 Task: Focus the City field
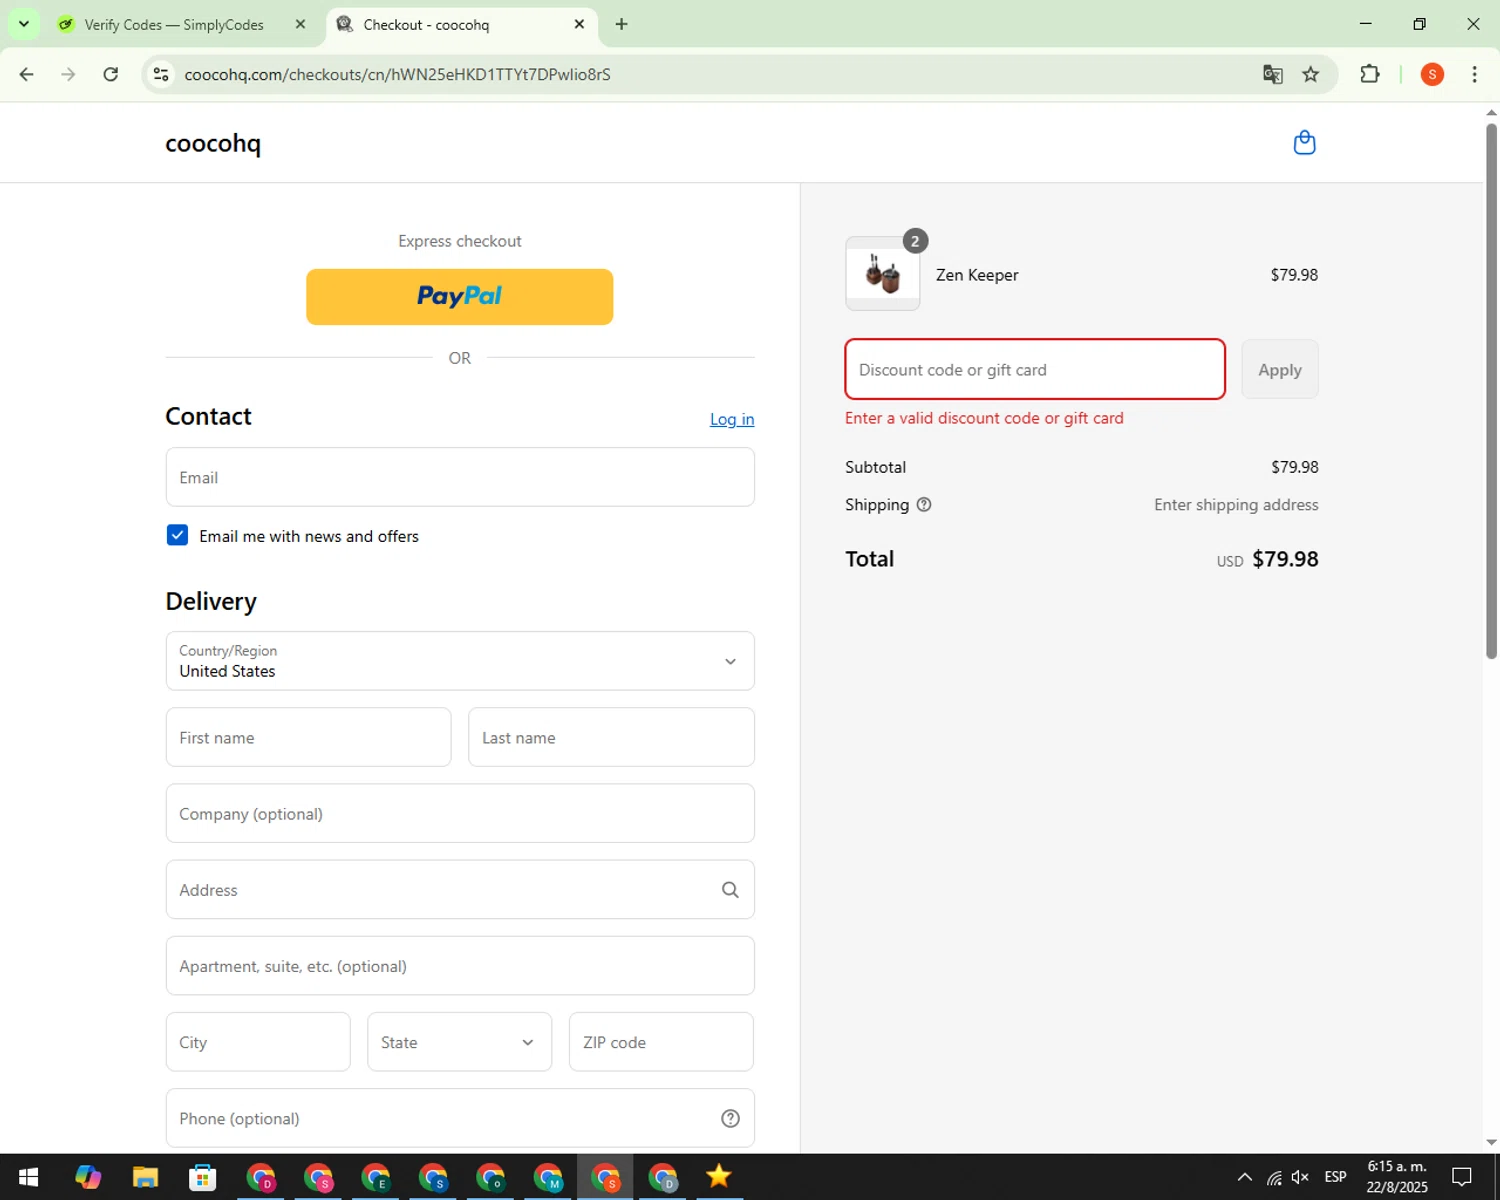coord(258,1042)
